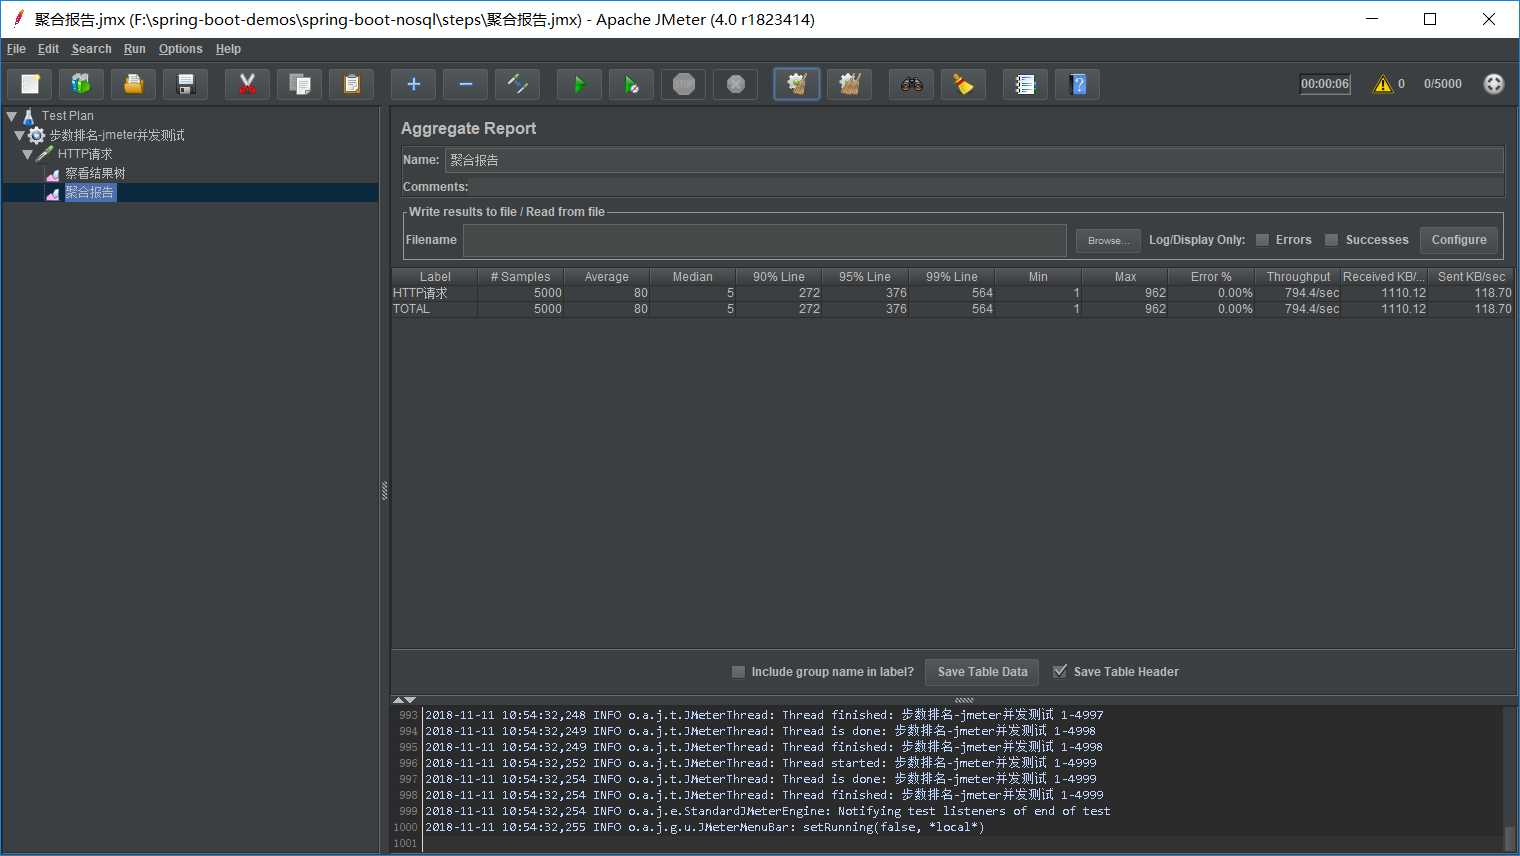Open the Function Helper list icon
Viewport: 1520px width, 856px height.
(x=1025, y=84)
